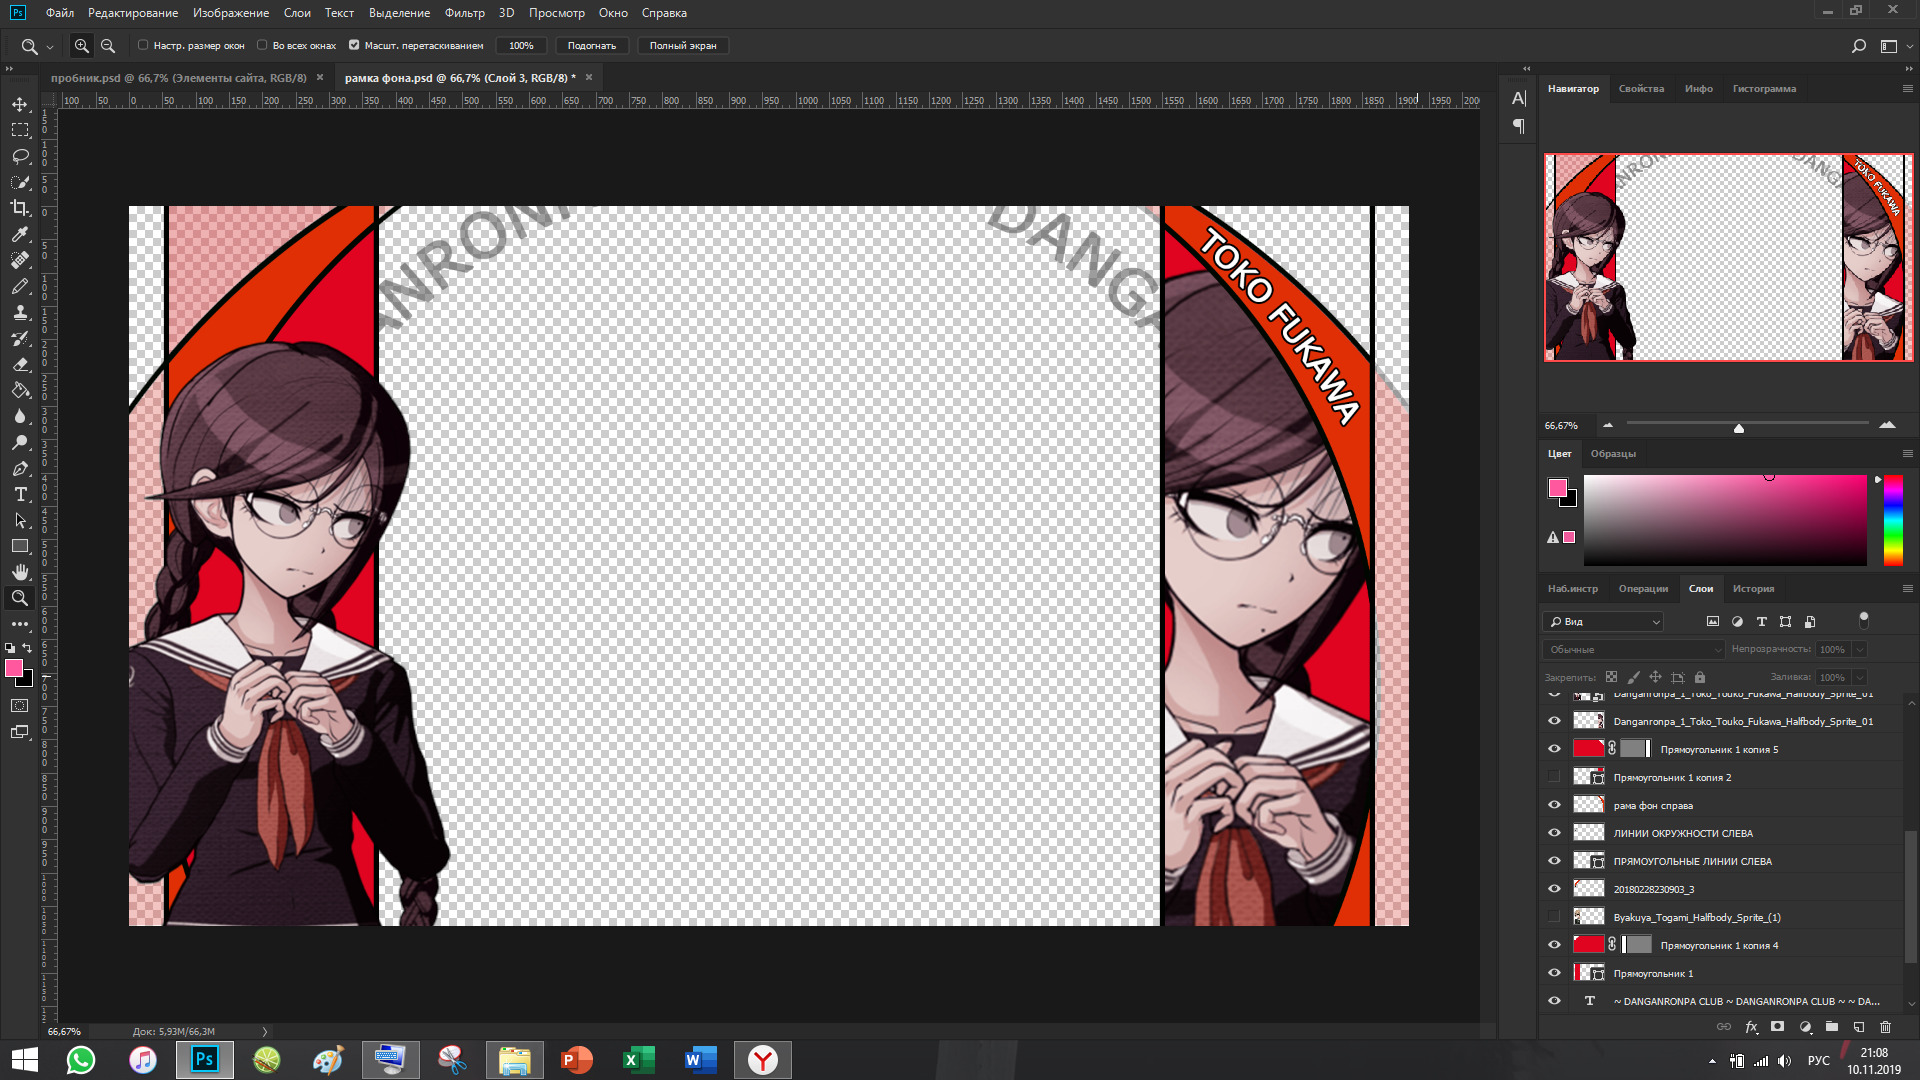The image size is (1920, 1080).
Task: Open the 'Фильтр' menu
Action: tap(464, 13)
